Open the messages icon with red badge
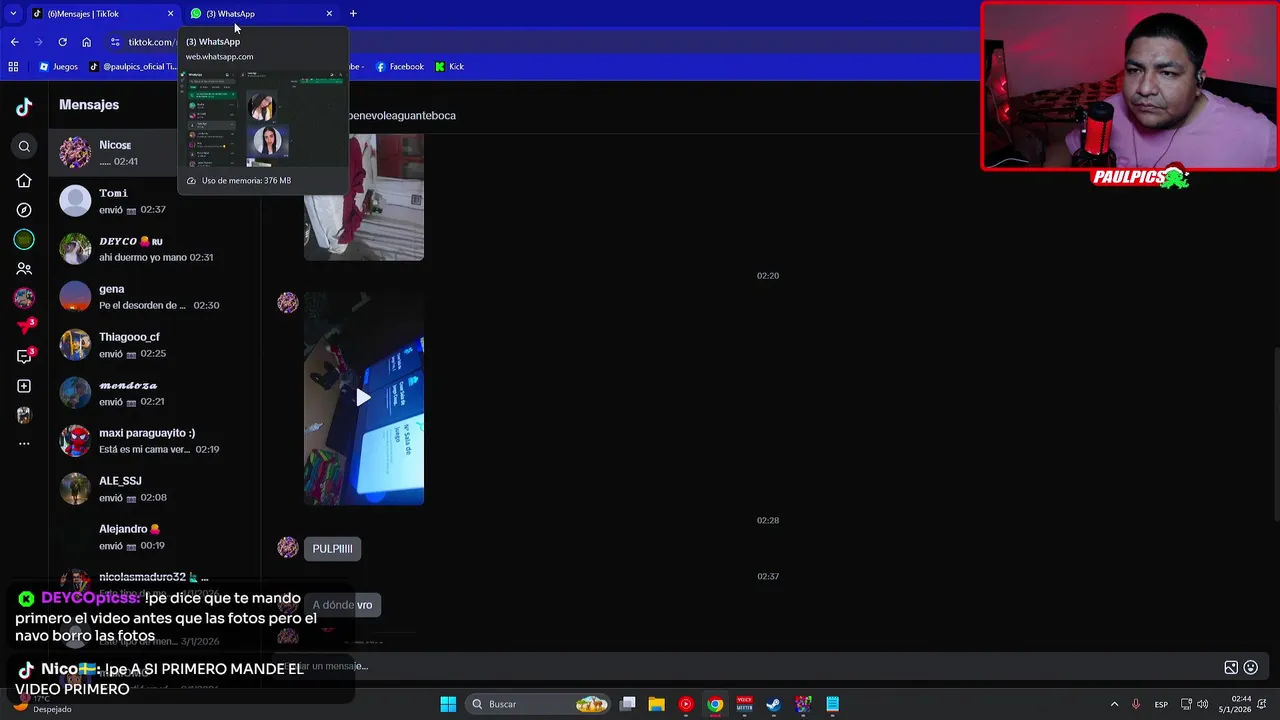Image resolution: width=1280 pixels, height=720 pixels. click(26, 327)
